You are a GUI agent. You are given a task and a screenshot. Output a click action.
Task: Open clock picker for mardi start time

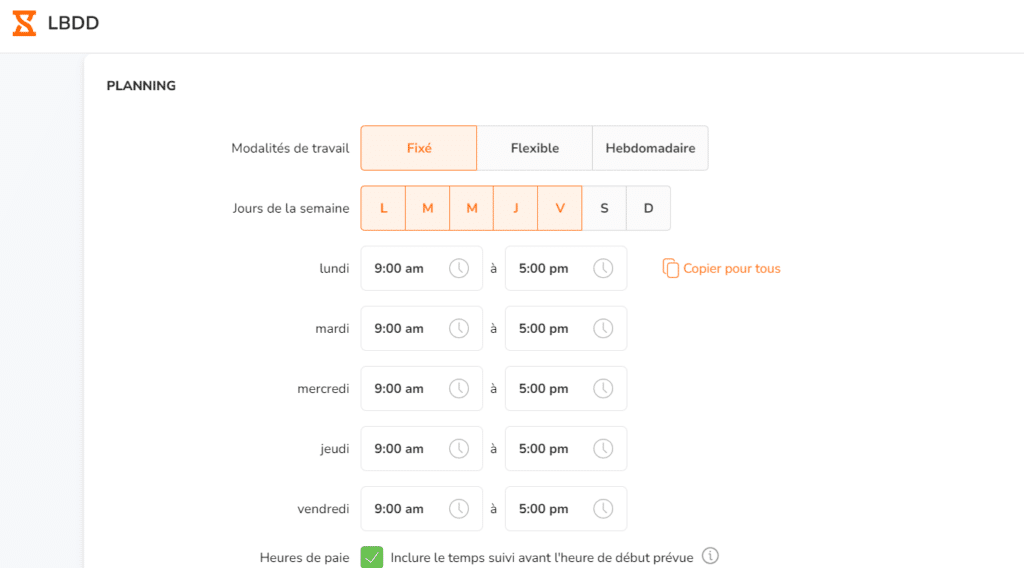point(458,328)
